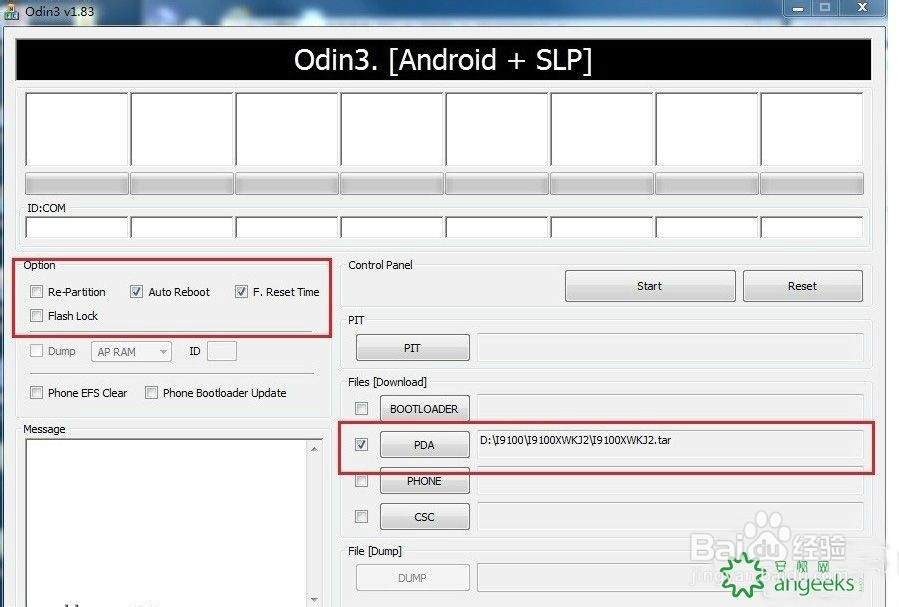Open the AP RAM dropdown

coord(131,351)
